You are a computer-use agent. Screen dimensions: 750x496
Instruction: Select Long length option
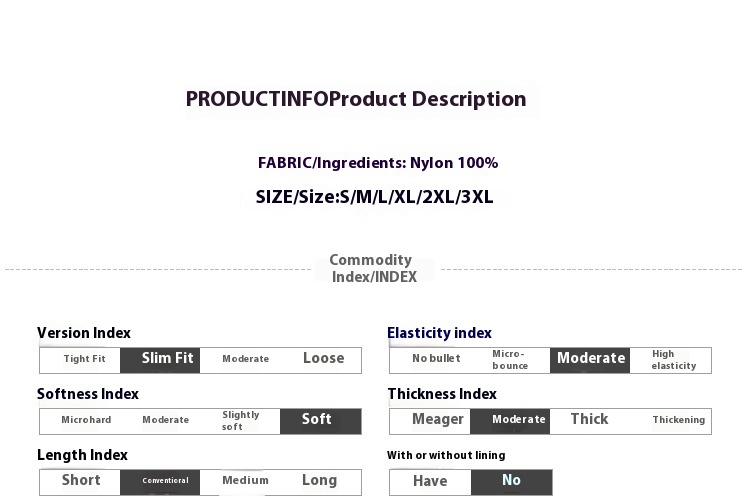[320, 480]
